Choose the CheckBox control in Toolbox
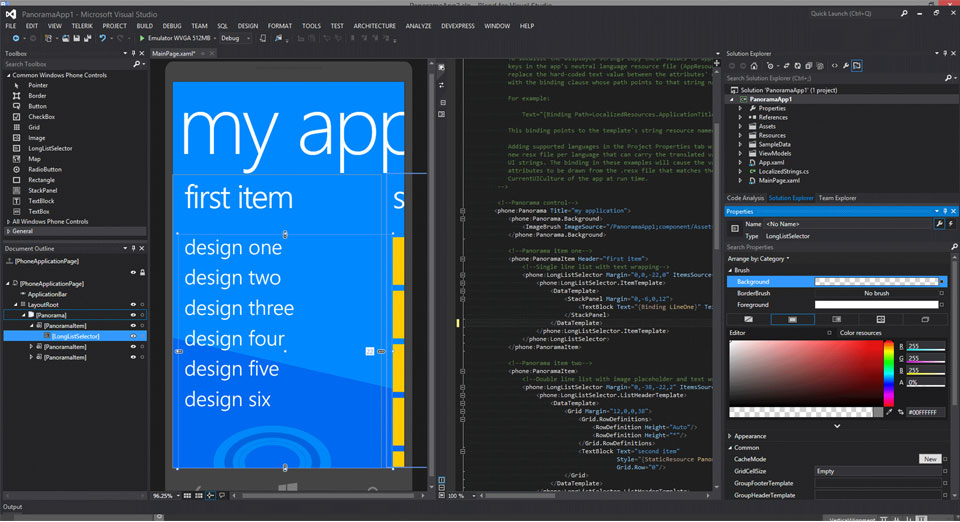This screenshot has height=522, width=960. [41, 116]
